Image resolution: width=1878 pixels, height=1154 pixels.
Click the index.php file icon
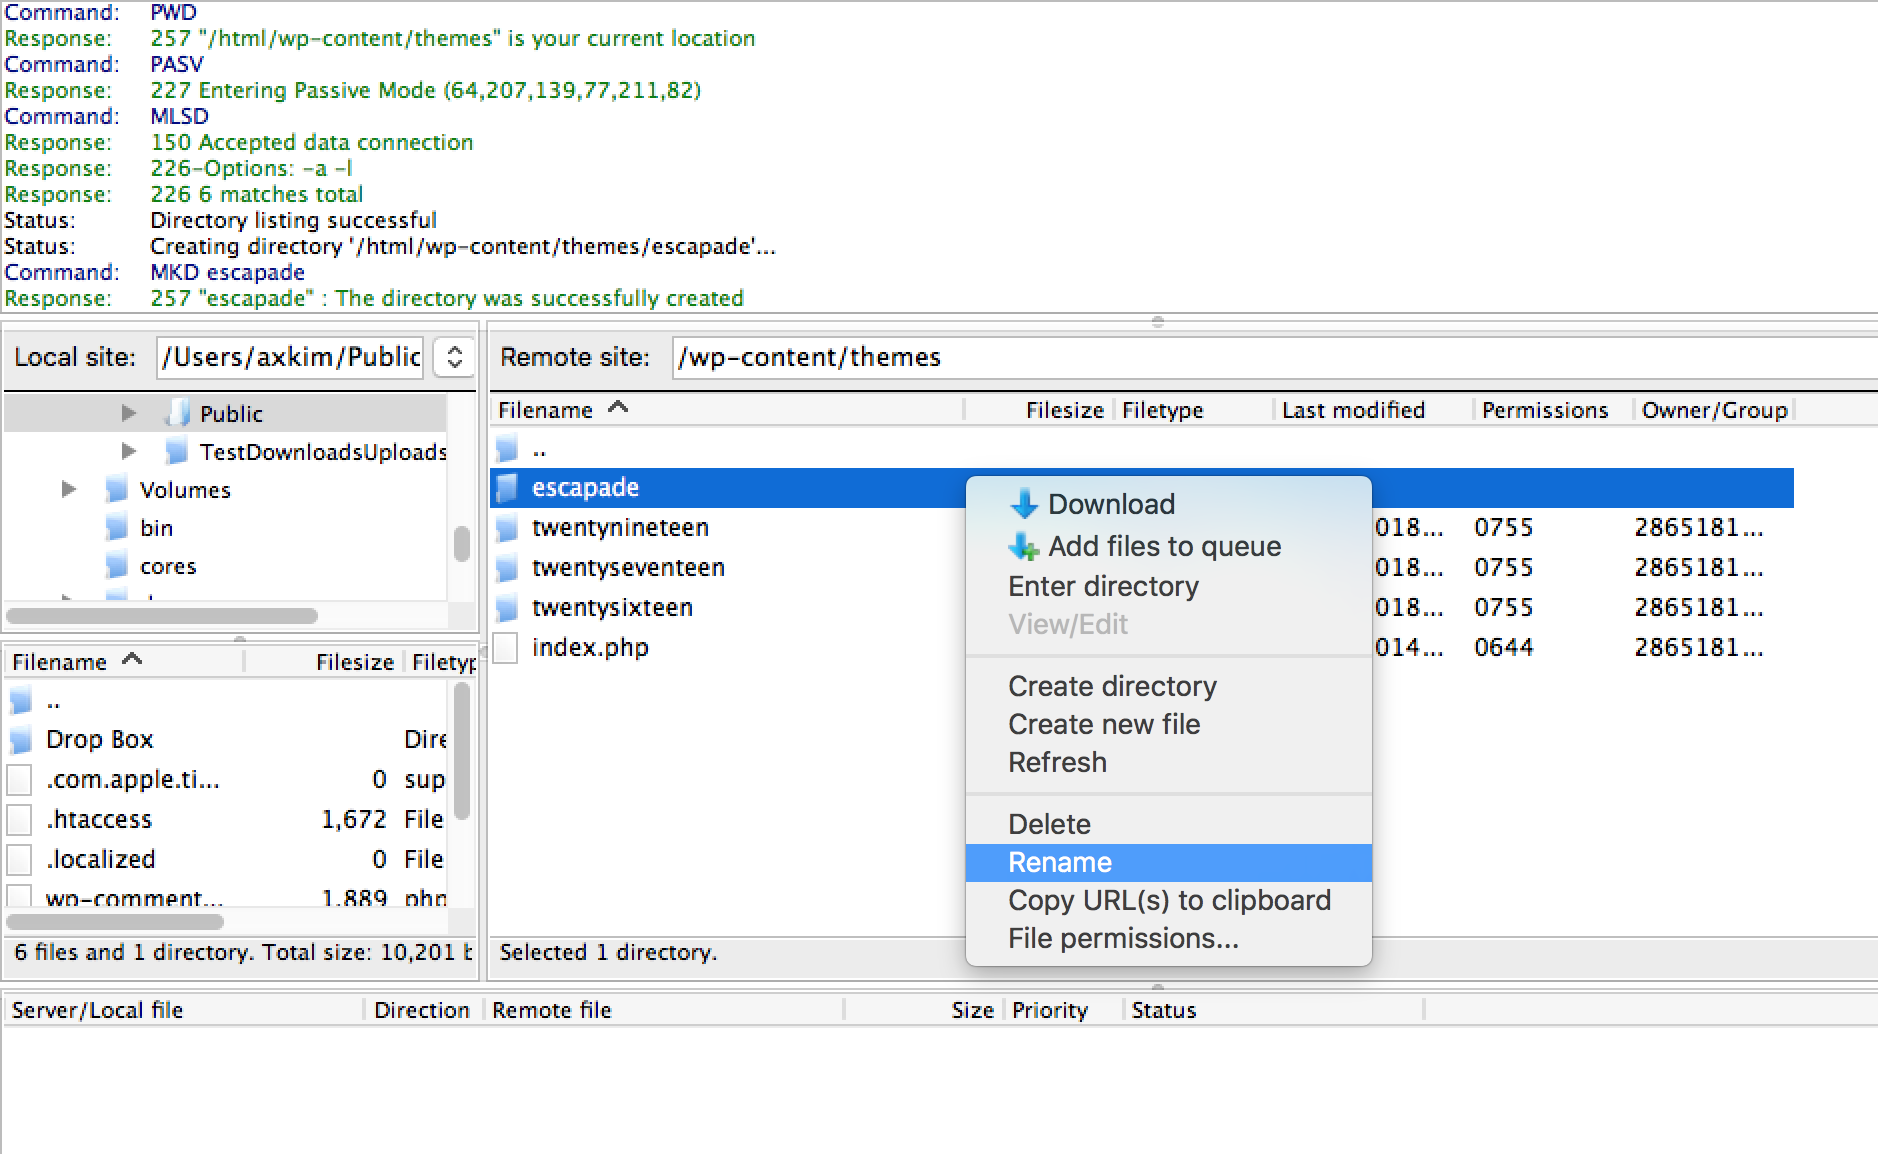506,647
